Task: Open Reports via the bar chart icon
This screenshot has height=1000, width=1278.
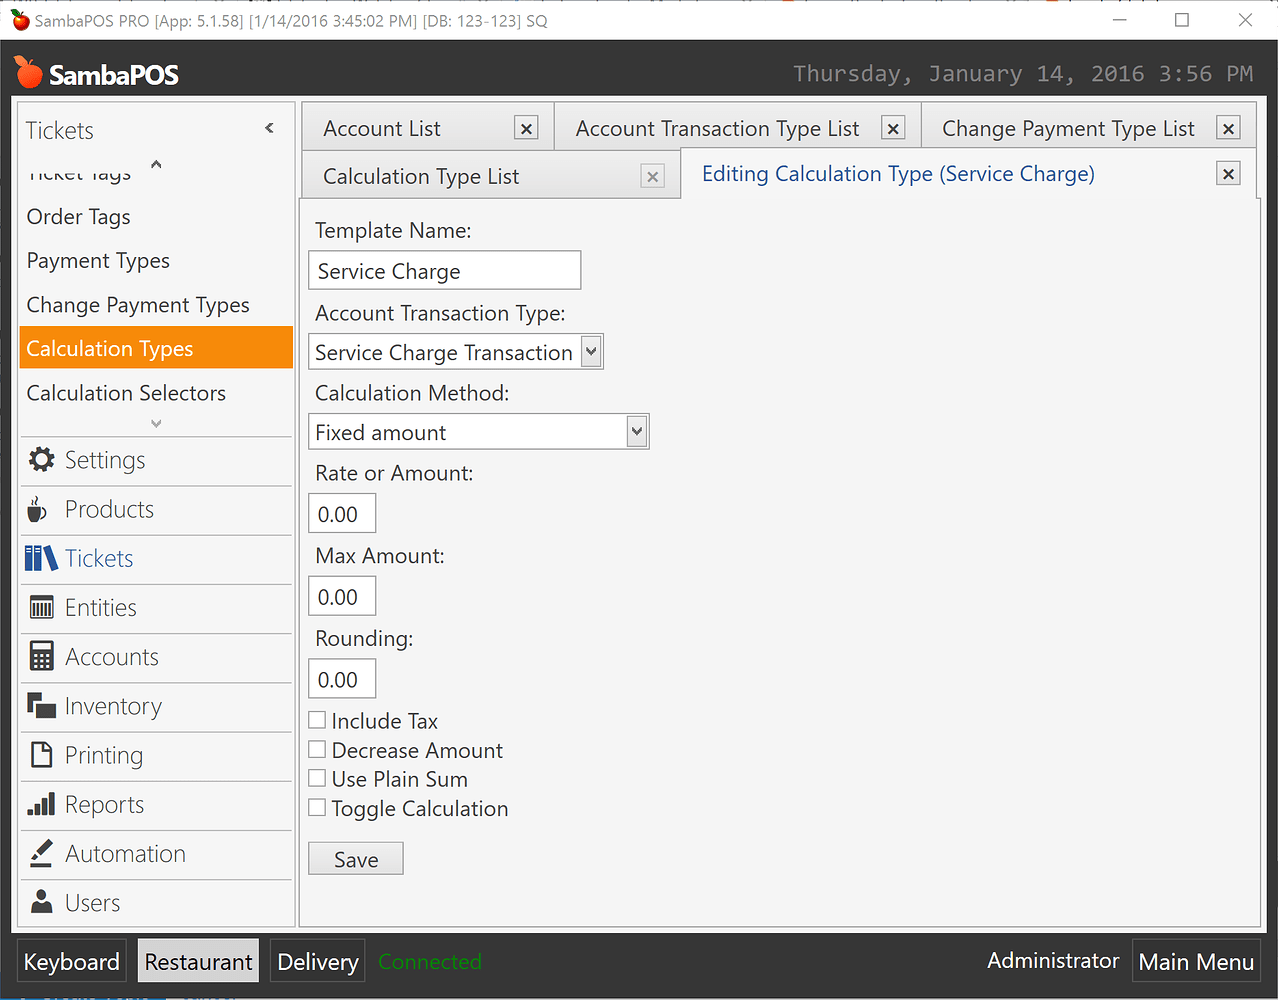Action: [38, 804]
